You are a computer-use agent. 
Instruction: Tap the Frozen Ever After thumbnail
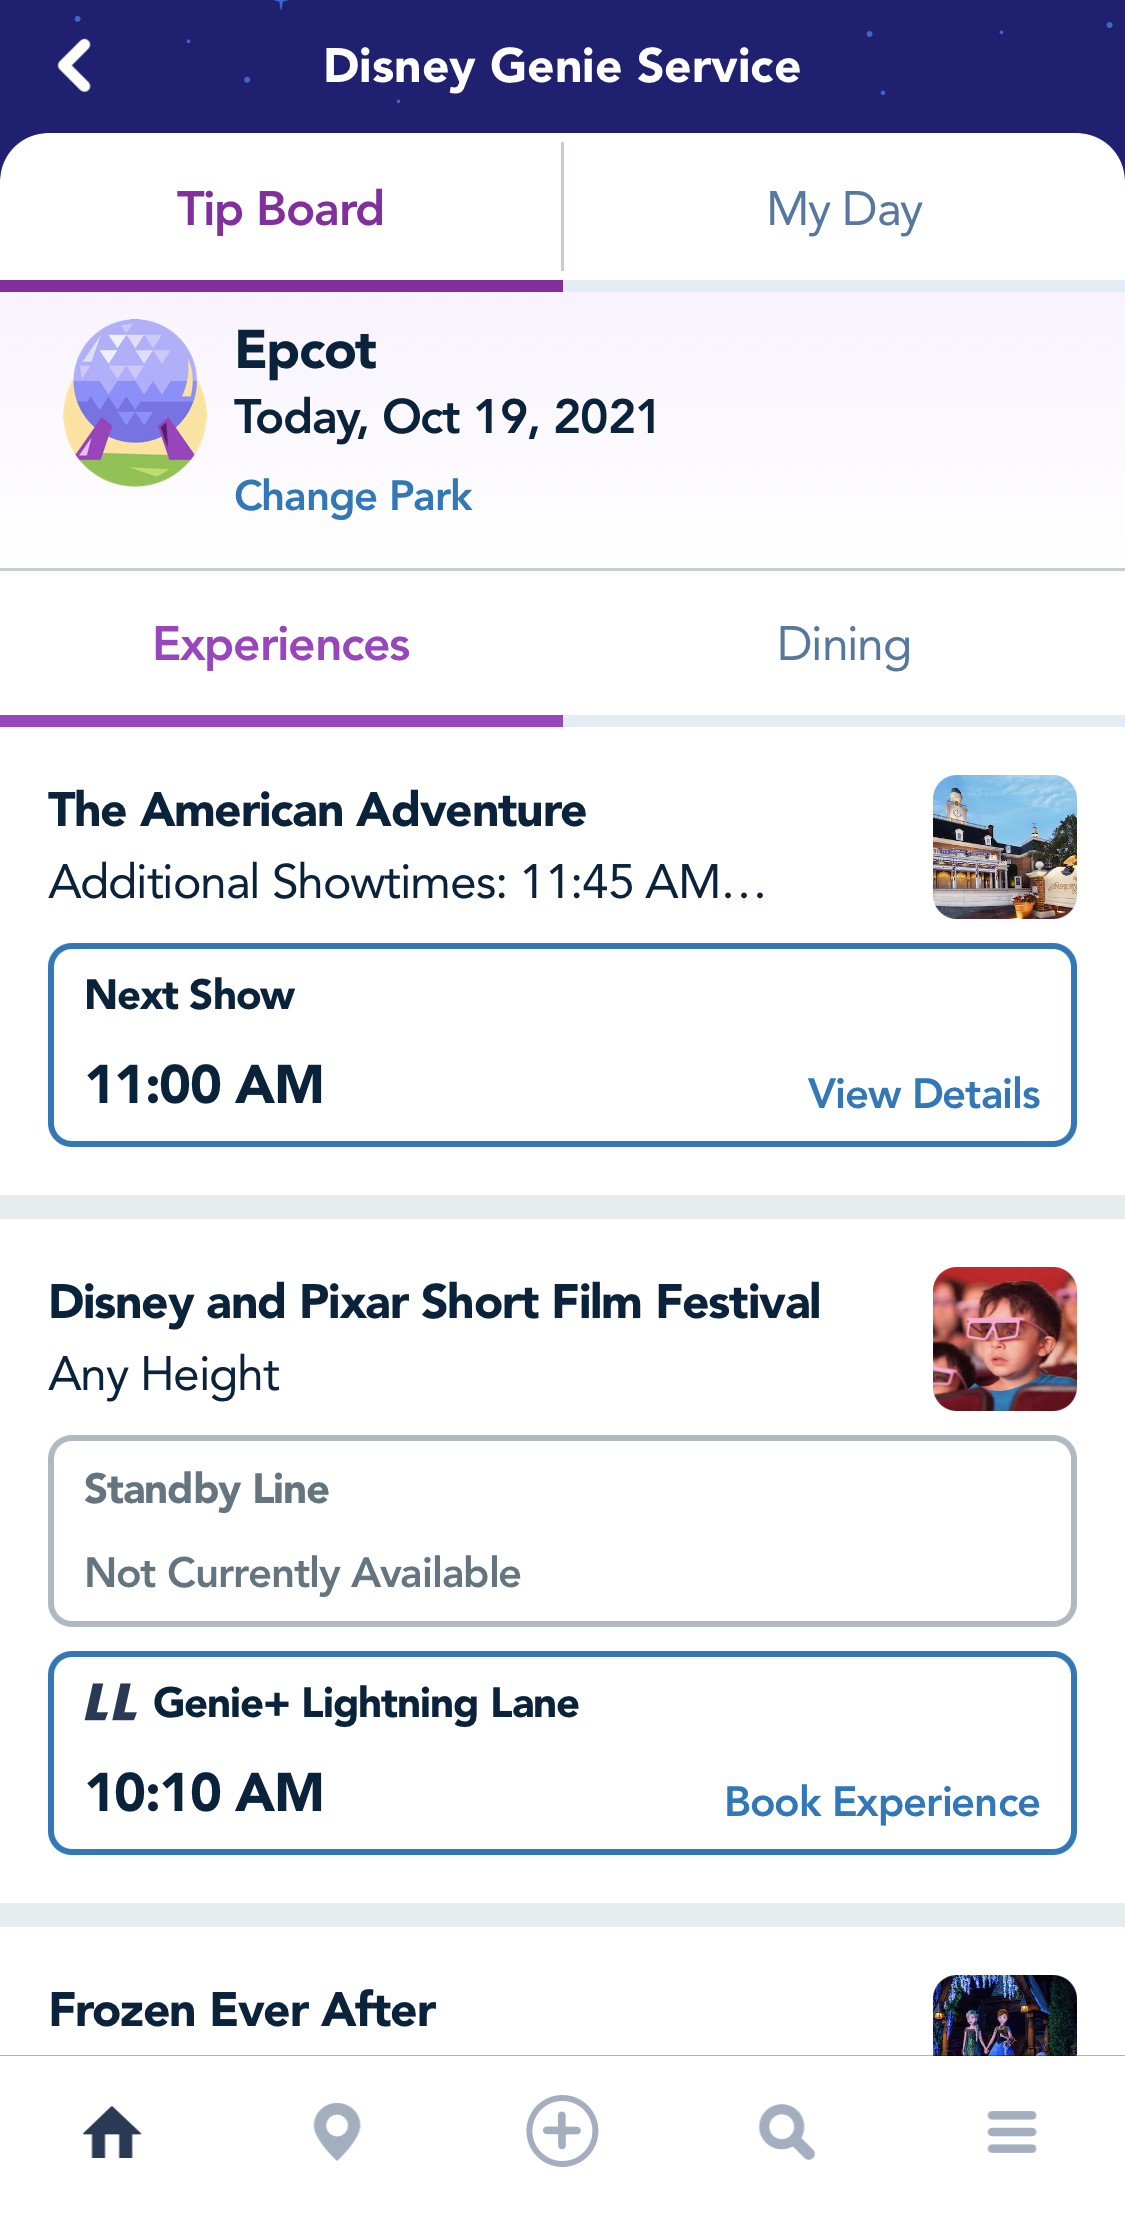(1004, 2014)
